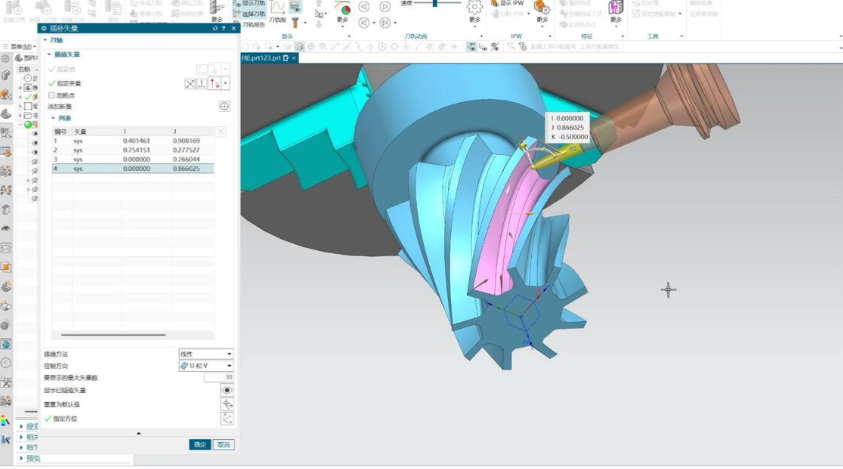Click the play forward button in tool path animation
The image size is (843, 469).
(x=385, y=6)
